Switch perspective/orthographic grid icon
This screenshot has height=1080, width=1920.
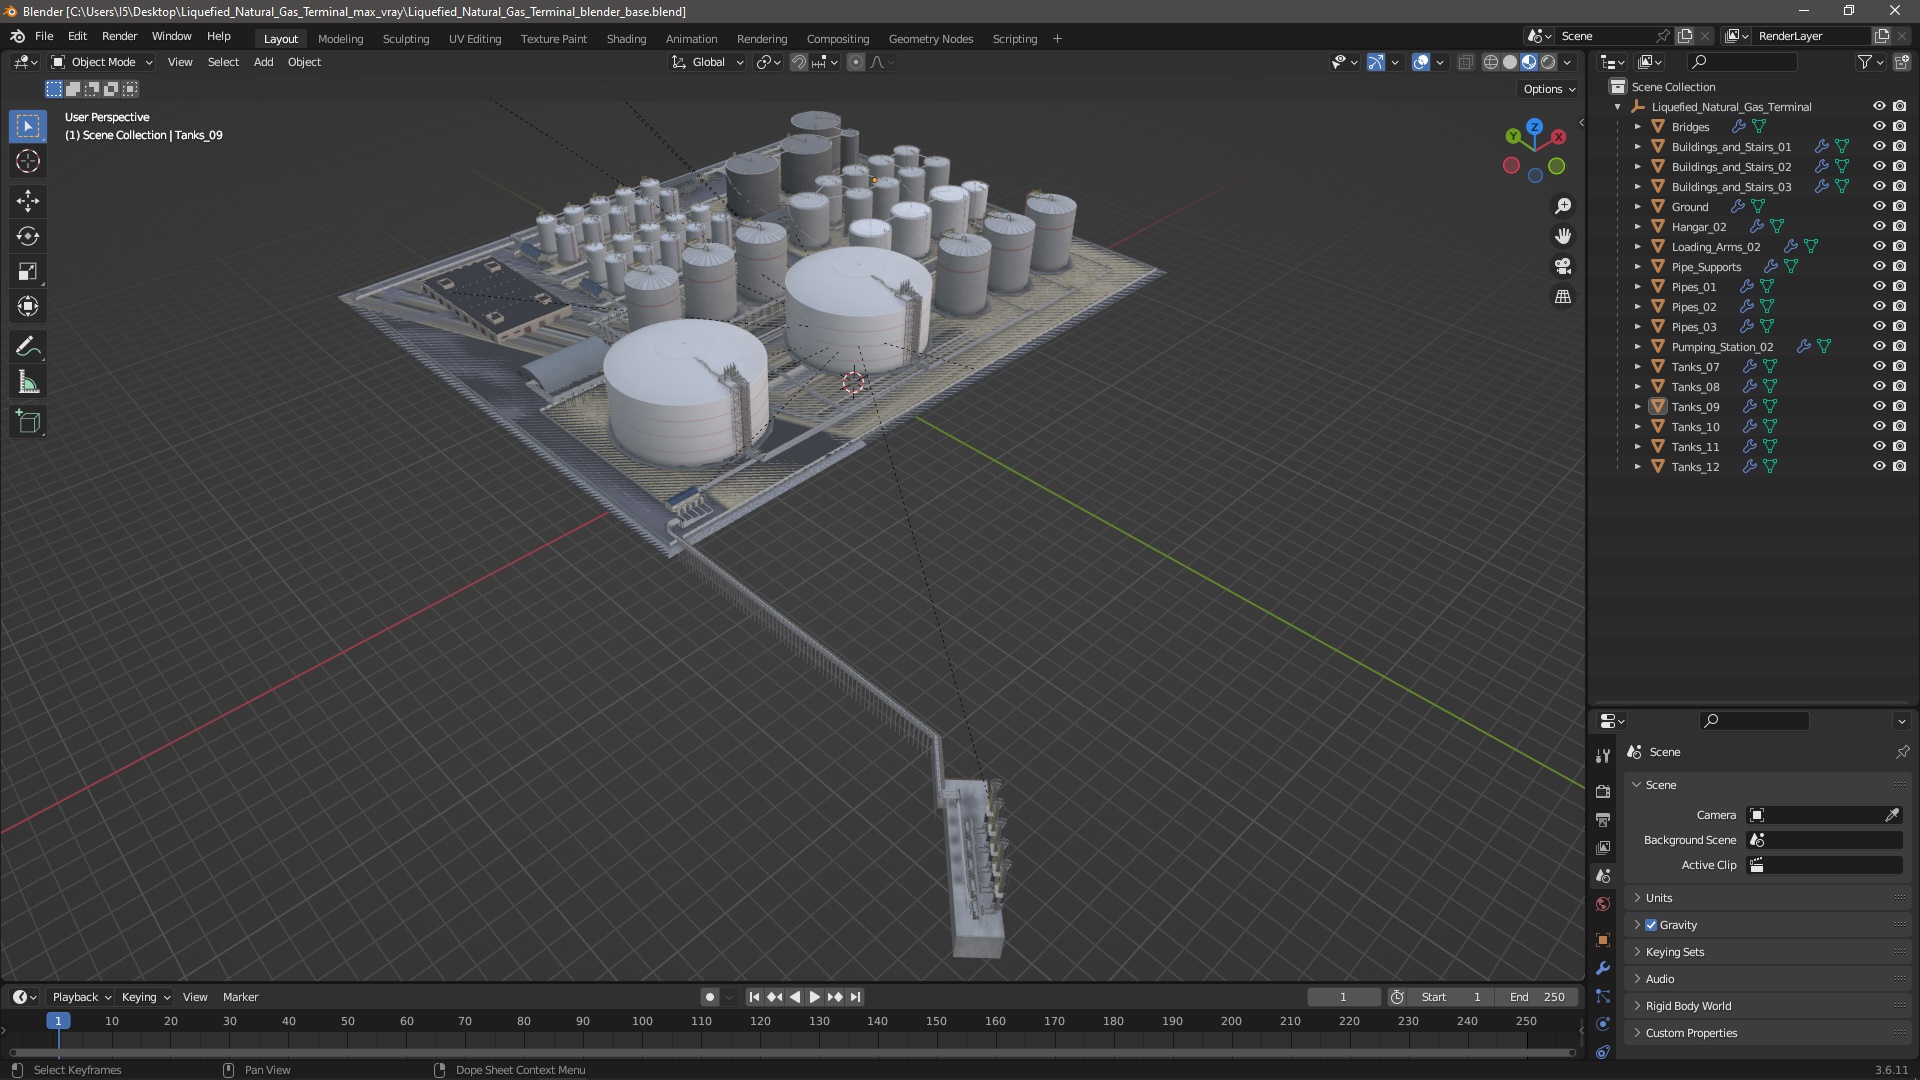pos(1562,297)
